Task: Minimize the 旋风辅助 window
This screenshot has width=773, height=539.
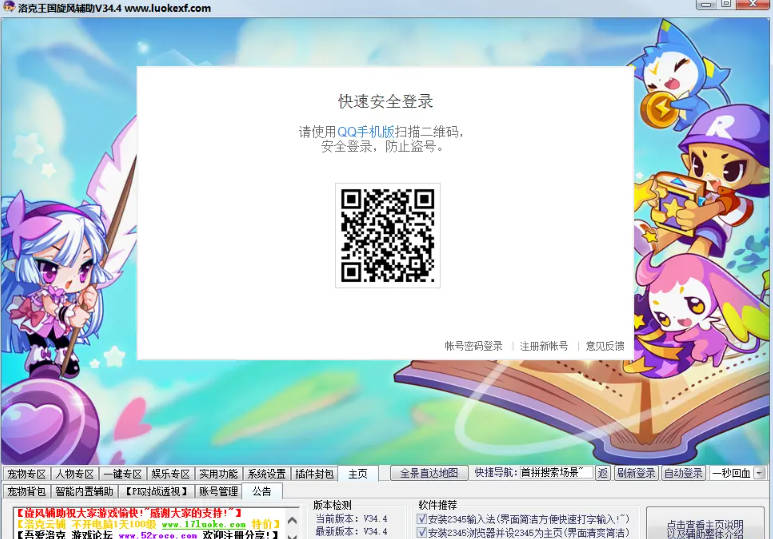Action: coord(705,4)
